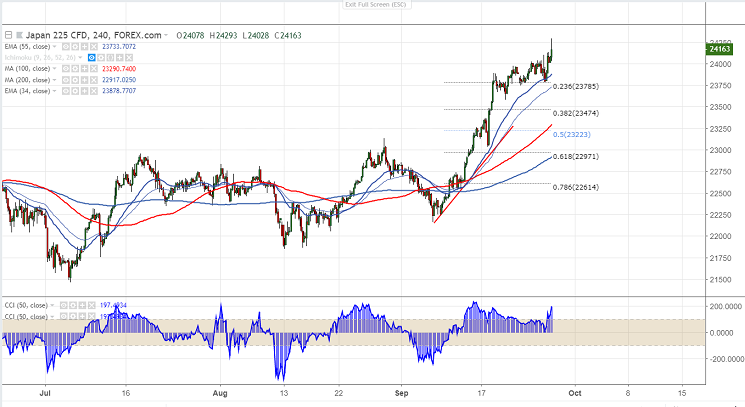Click the Fibonacci label 0.786(22614)
Image resolution: width=745 pixels, height=407 pixels.
pos(575,187)
